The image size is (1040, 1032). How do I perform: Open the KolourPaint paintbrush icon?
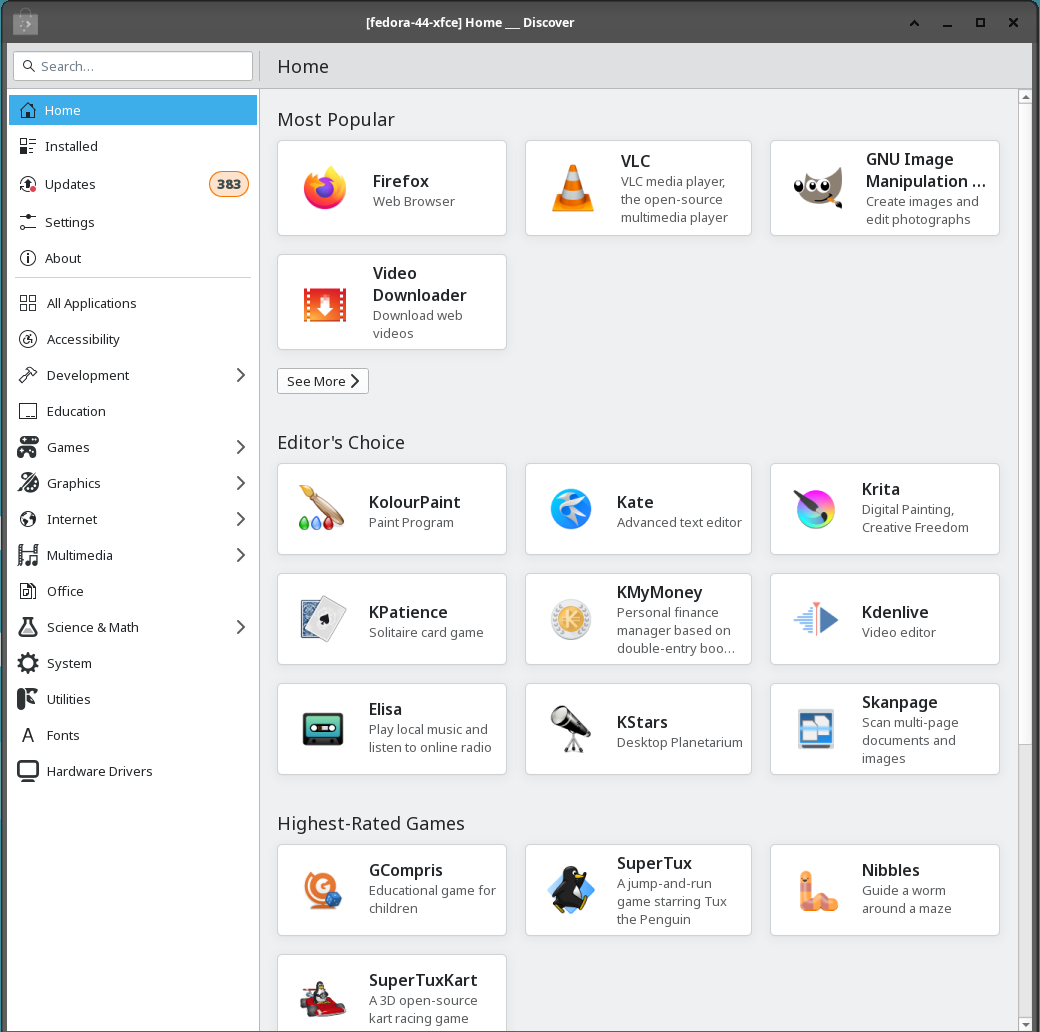321,508
